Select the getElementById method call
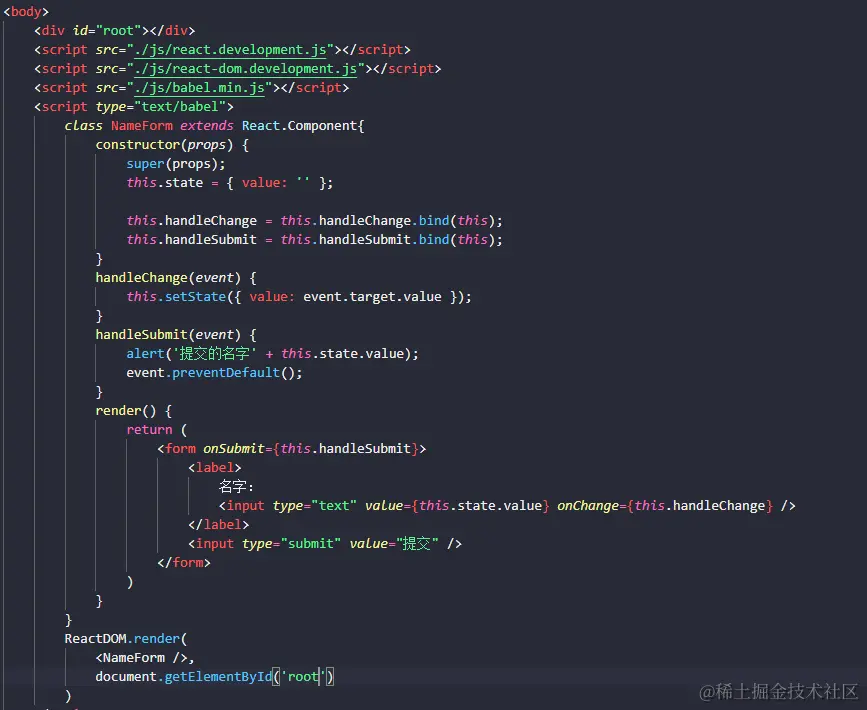Image resolution: width=867 pixels, height=710 pixels. tap(218, 677)
